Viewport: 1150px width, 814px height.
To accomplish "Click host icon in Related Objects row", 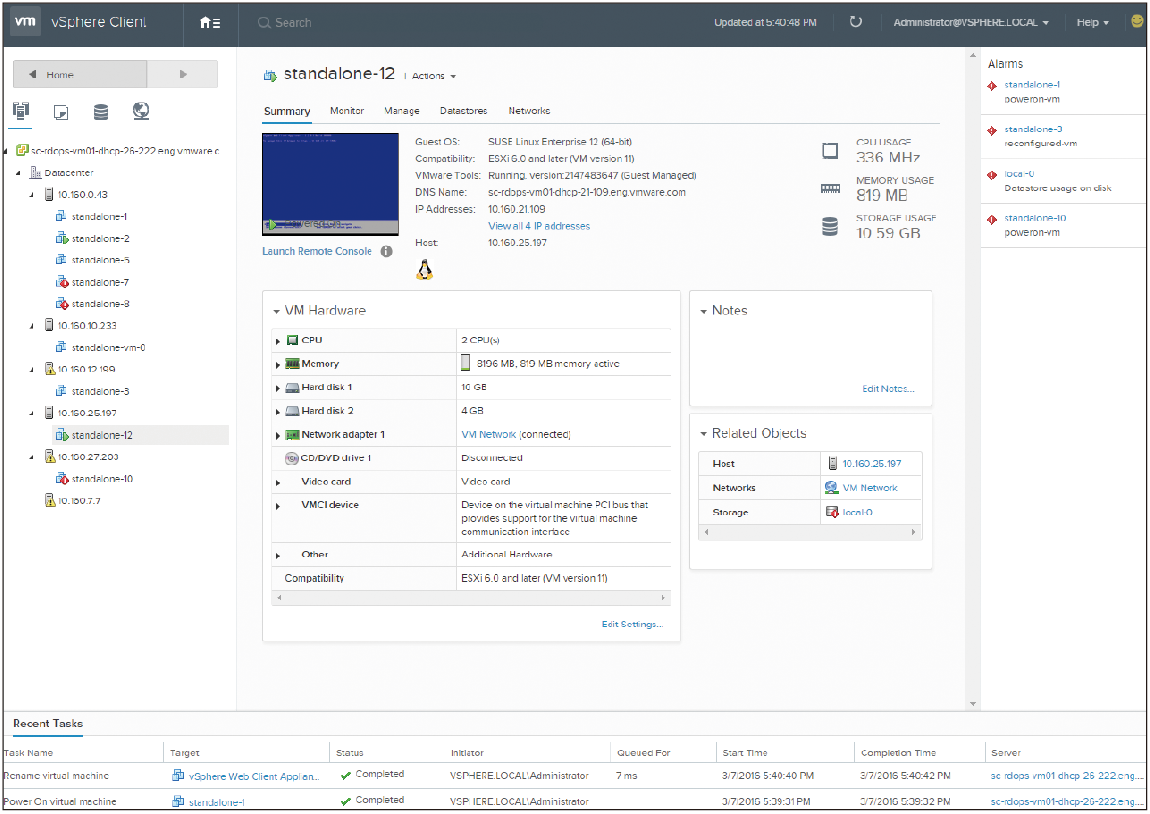I will pyautogui.click(x=832, y=463).
